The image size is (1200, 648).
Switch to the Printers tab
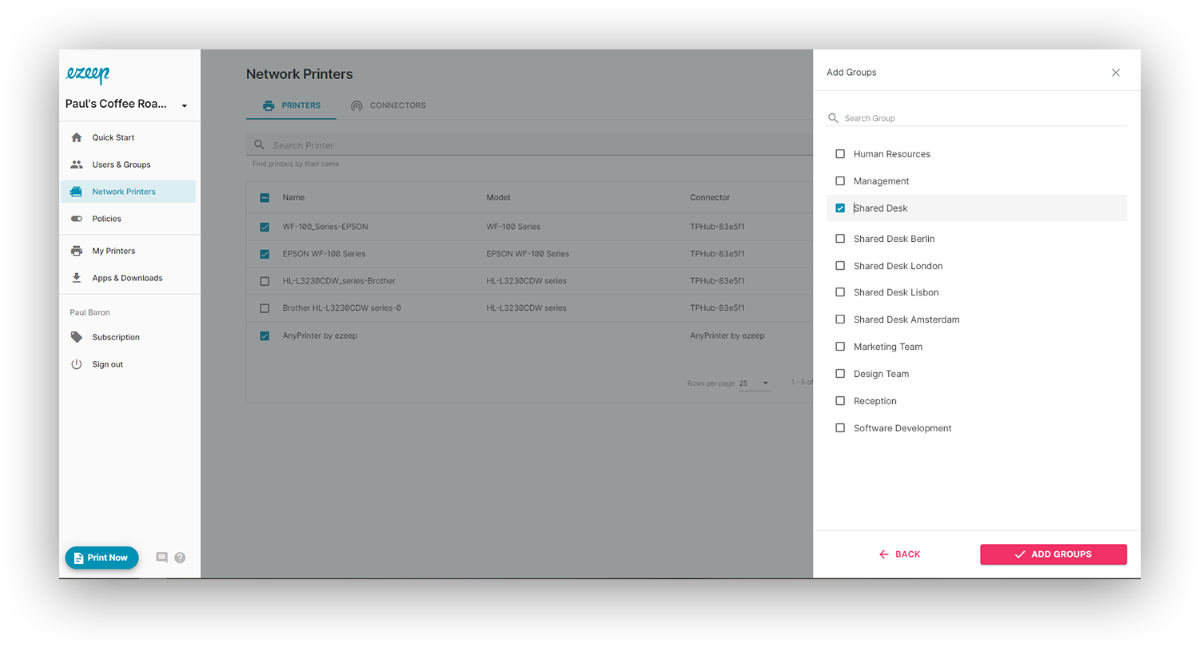click(291, 105)
